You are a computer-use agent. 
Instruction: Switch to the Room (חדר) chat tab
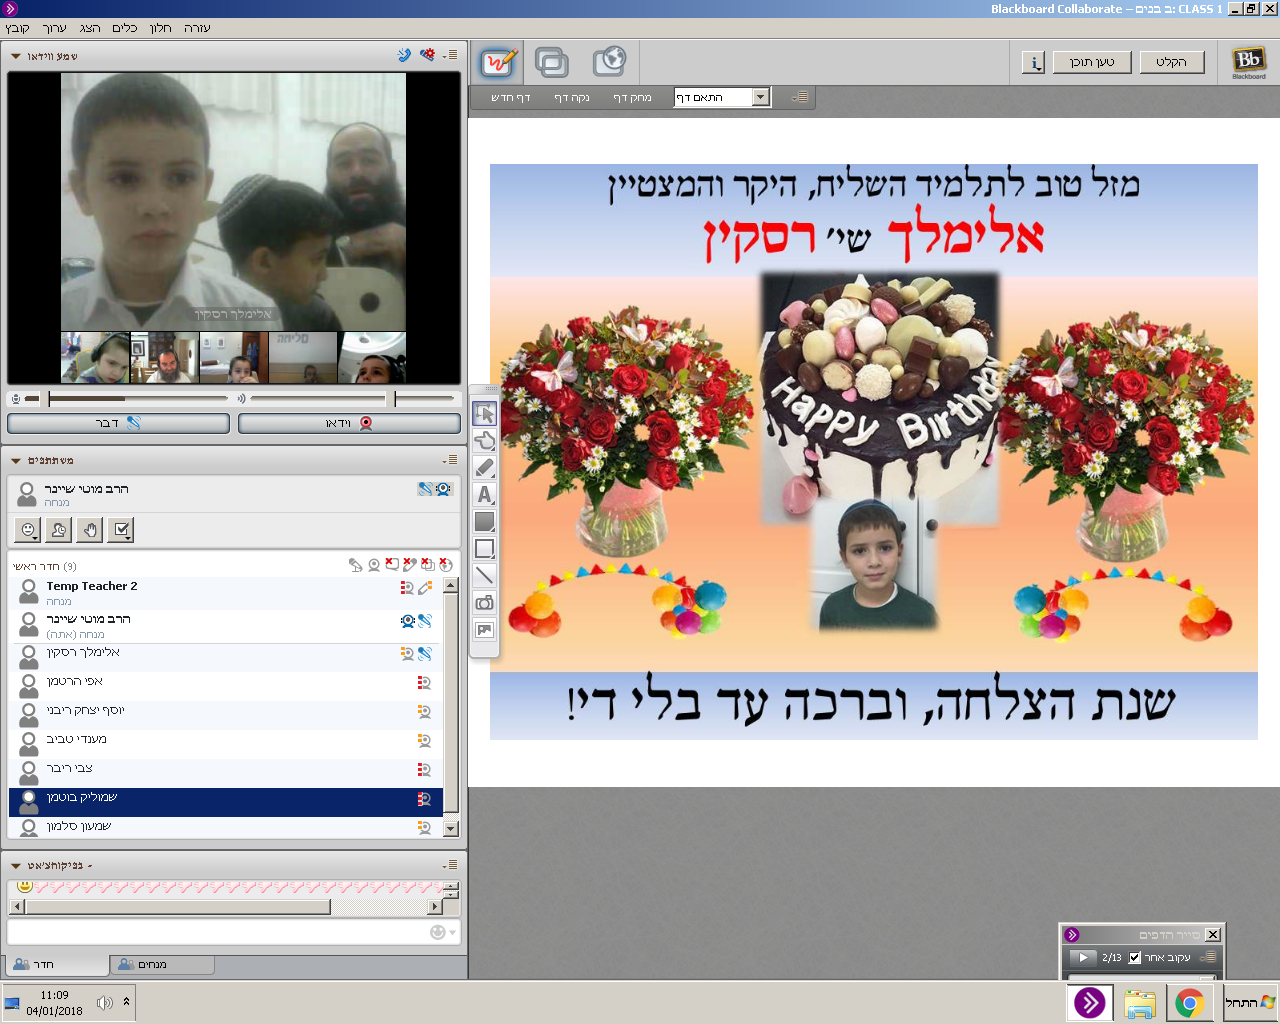57,964
